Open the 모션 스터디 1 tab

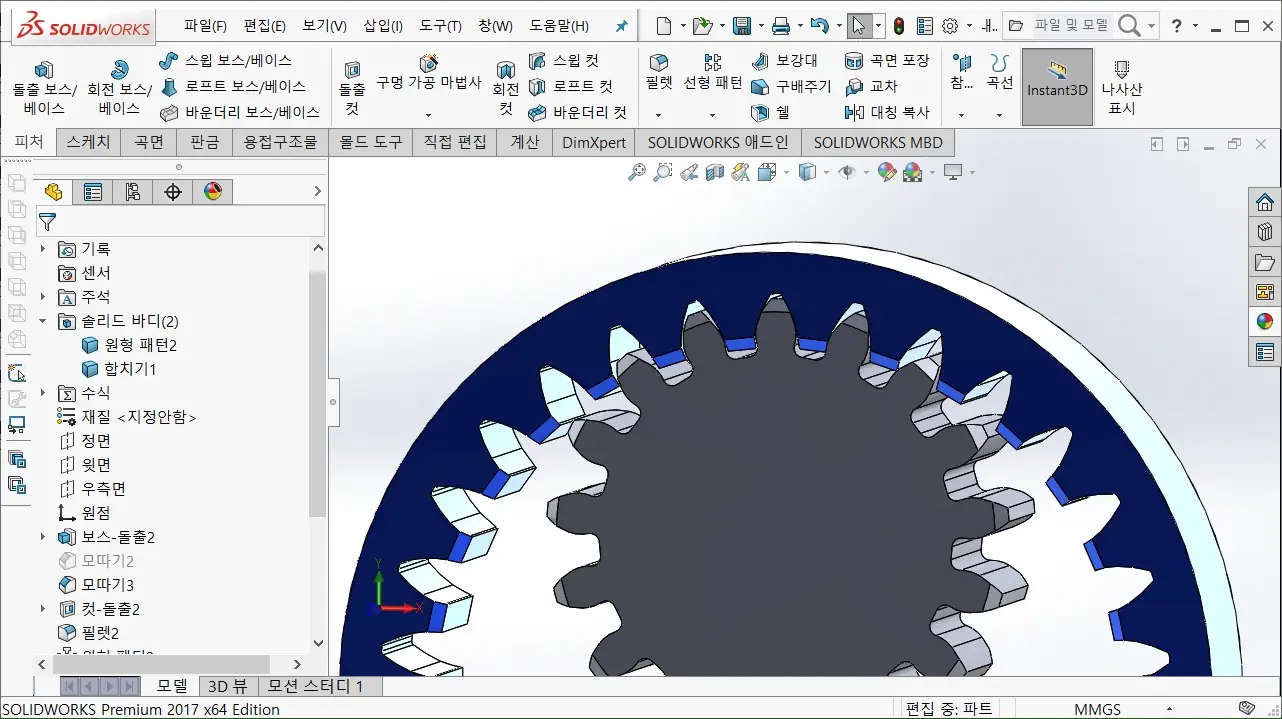[315, 686]
